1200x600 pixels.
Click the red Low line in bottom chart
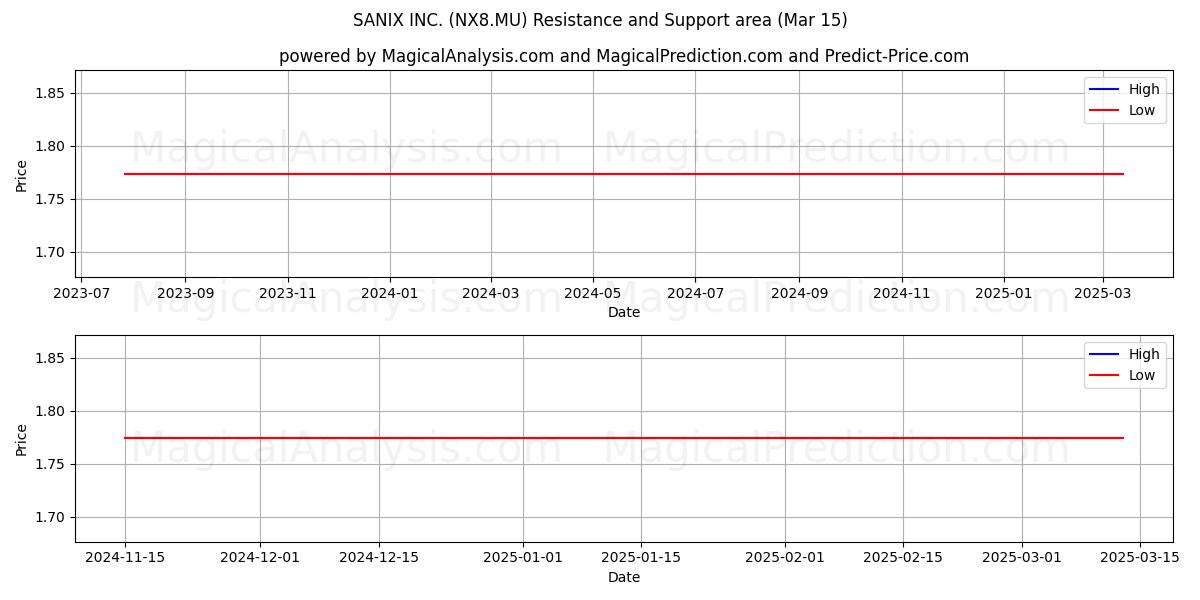tap(624, 438)
